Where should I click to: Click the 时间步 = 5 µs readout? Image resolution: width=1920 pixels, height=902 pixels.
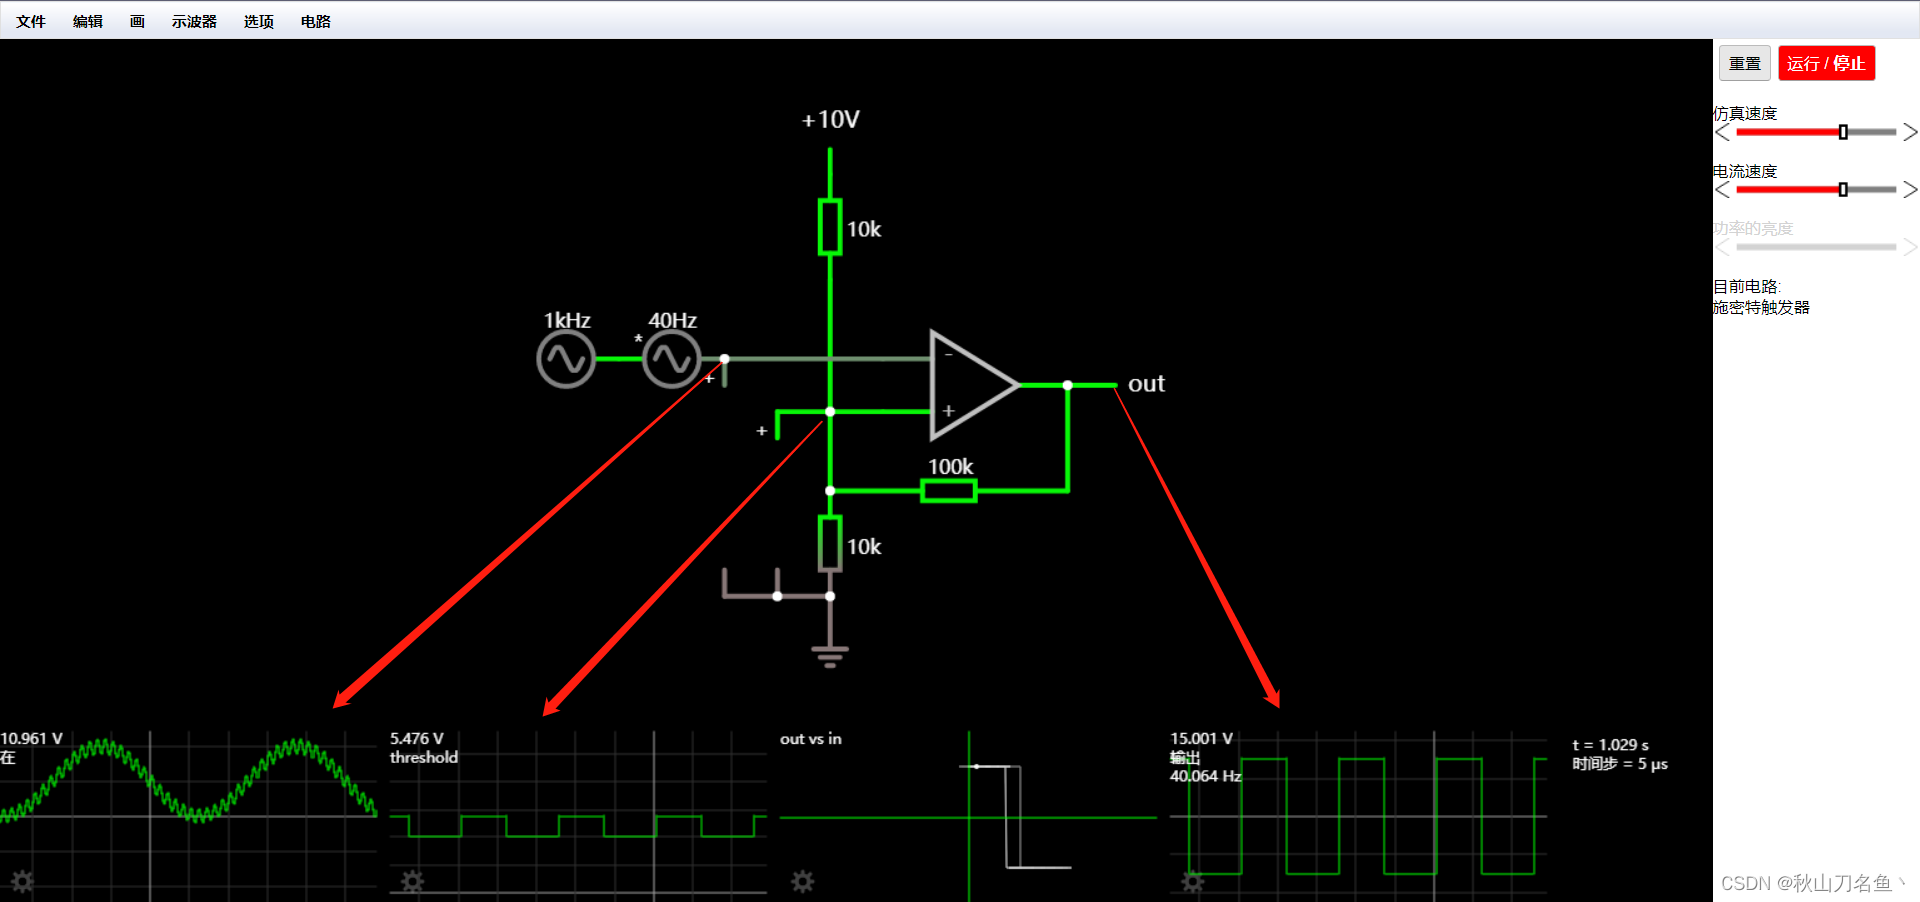(x=1620, y=764)
